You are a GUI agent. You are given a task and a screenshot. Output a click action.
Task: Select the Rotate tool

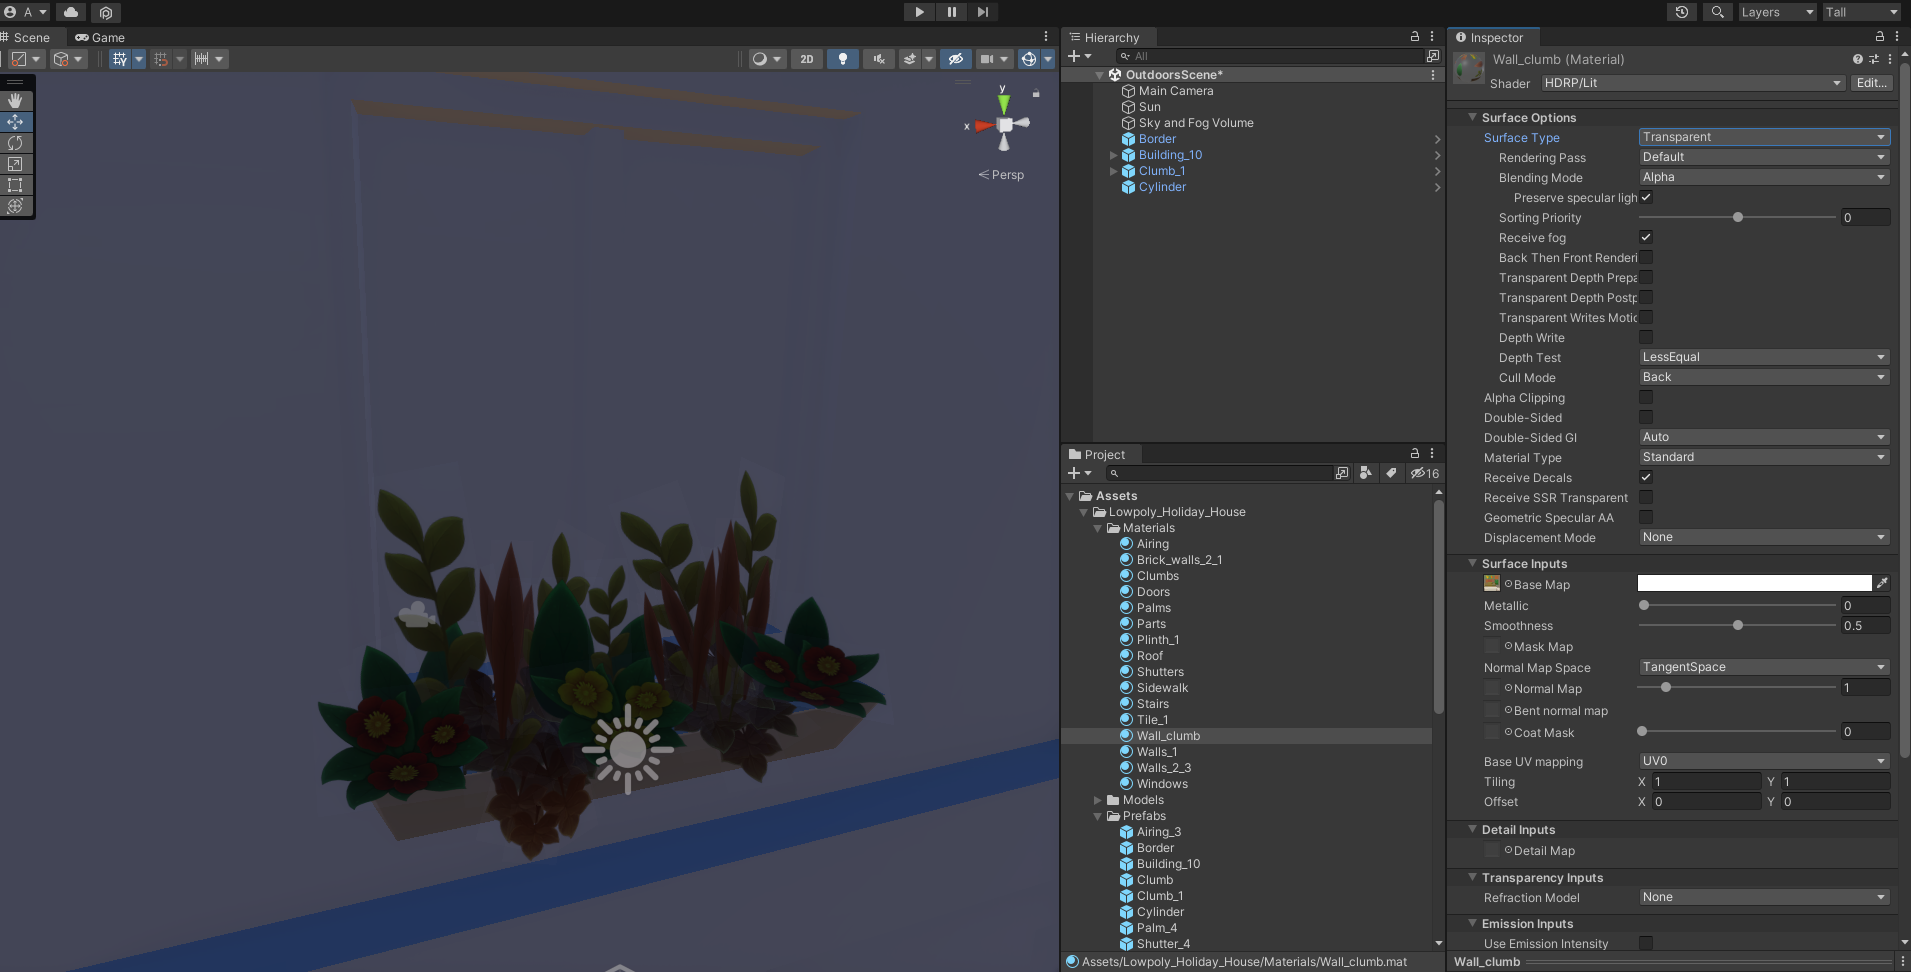pos(15,143)
